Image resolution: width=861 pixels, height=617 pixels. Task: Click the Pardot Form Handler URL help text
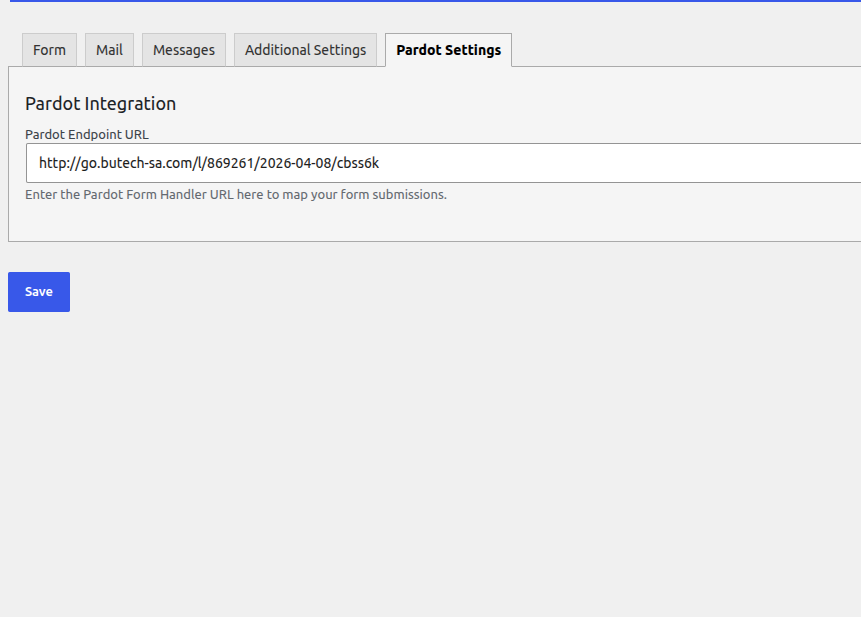tap(236, 195)
